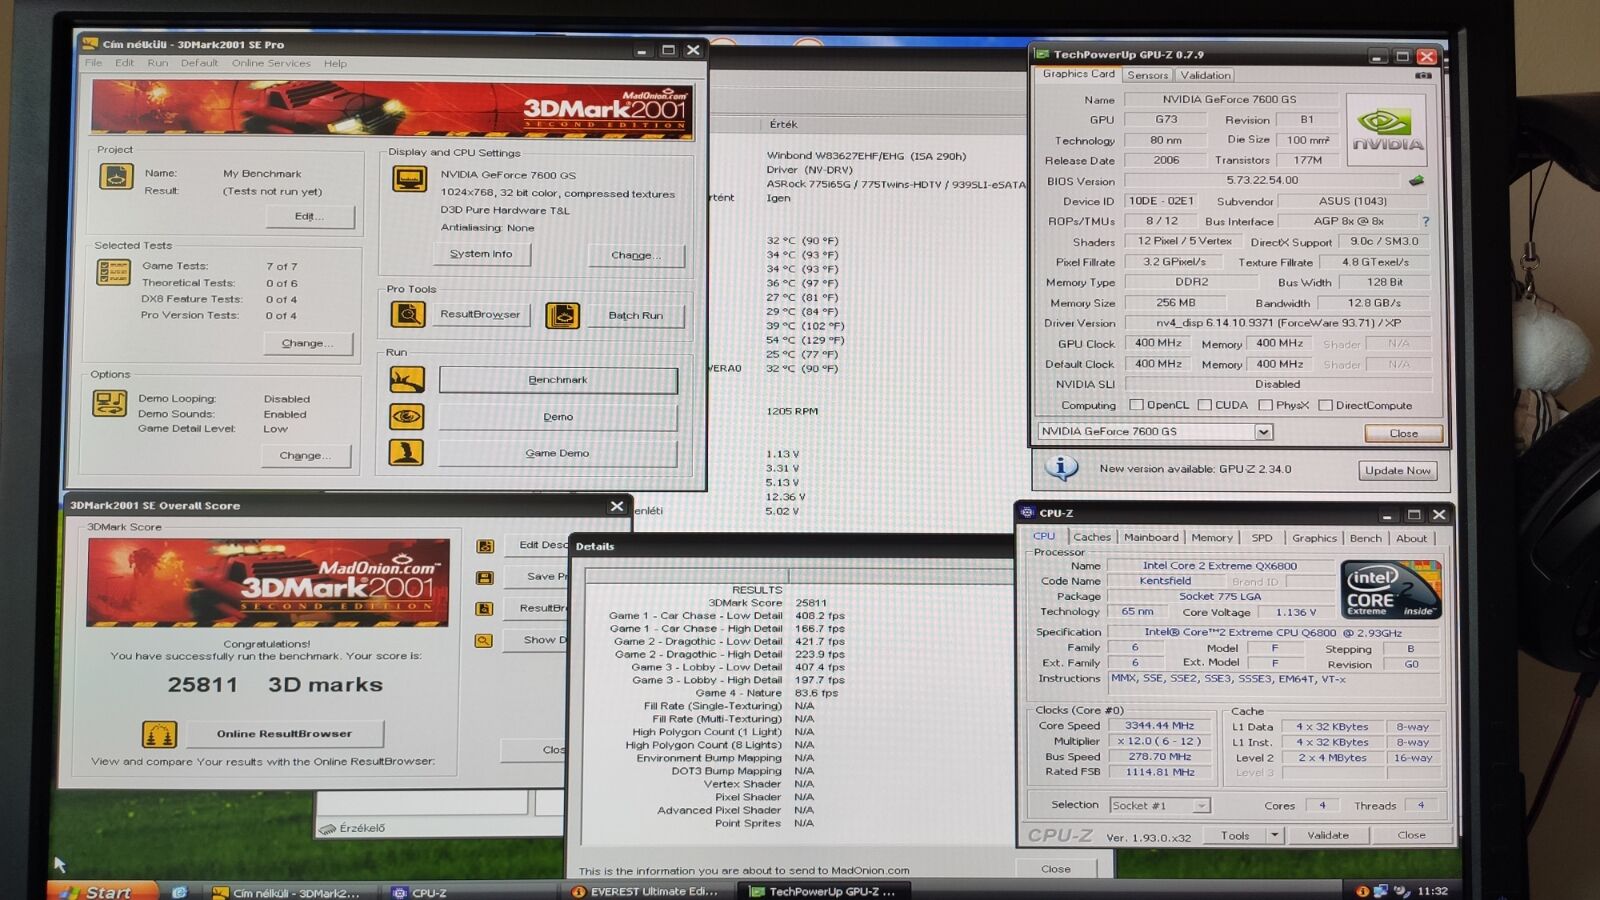Viewport: 1600px width, 900px height.
Task: Open the Edit menu in 3DMark2001
Action: click(124, 63)
